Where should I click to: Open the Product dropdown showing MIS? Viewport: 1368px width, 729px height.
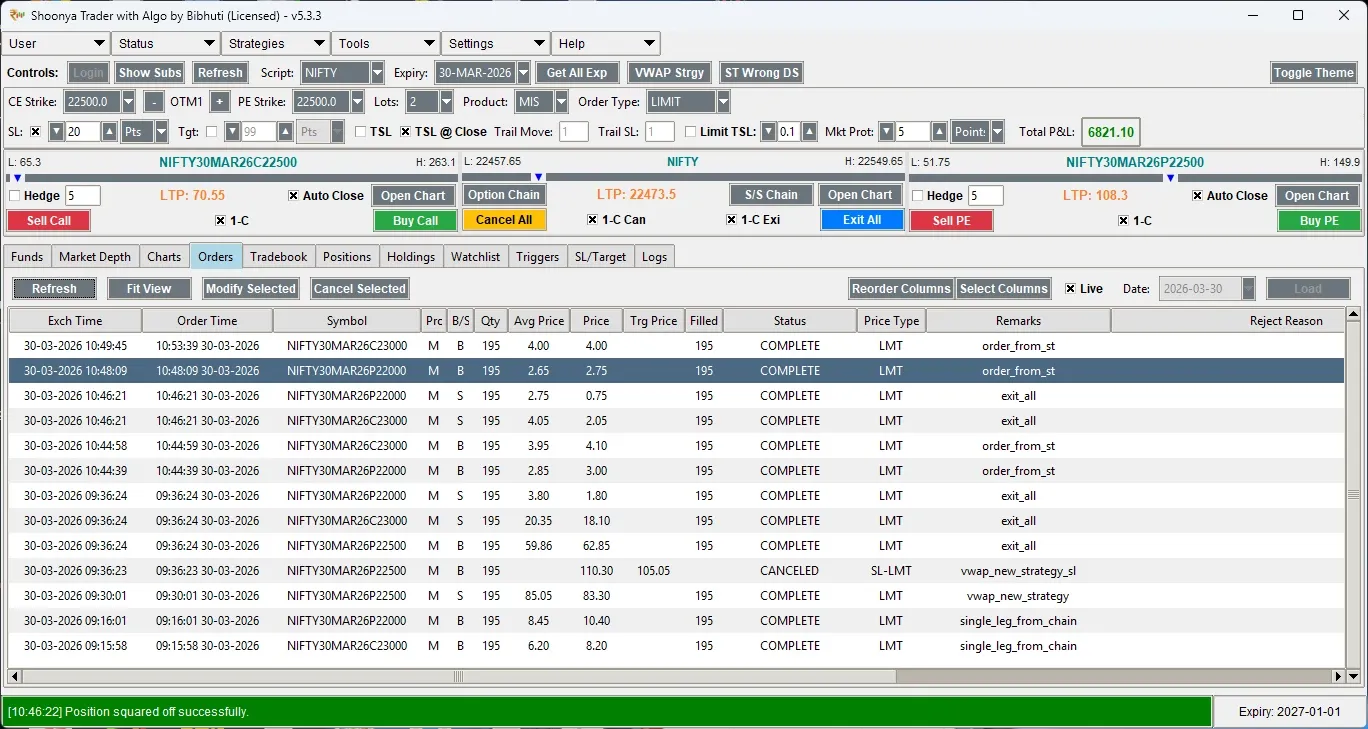(561, 102)
